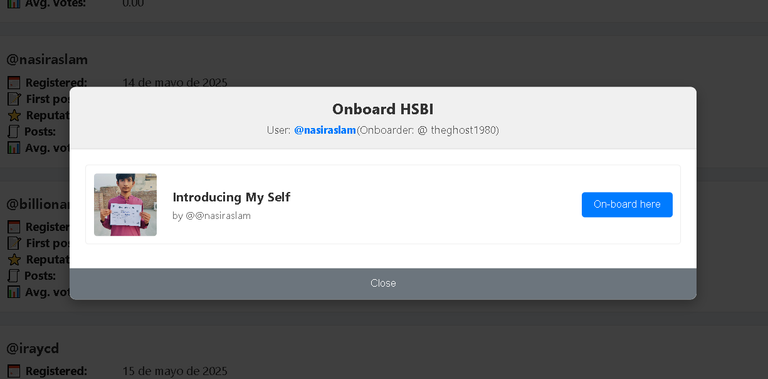Click Avg. votes chart icon under @nasiraslam

[x=14, y=147]
